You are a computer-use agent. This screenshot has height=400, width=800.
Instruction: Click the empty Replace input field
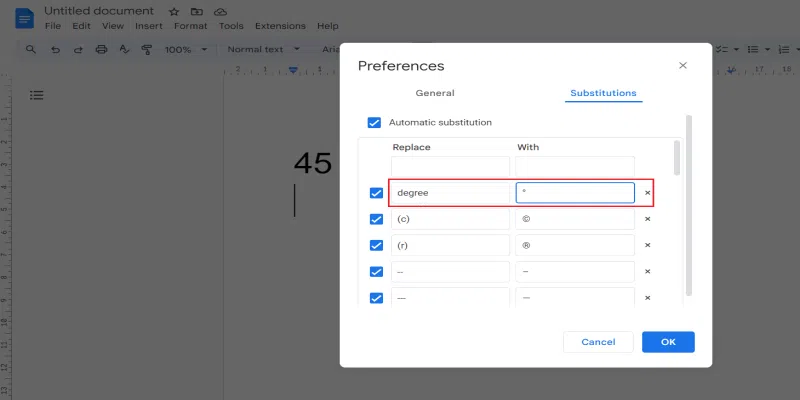pyautogui.click(x=451, y=166)
